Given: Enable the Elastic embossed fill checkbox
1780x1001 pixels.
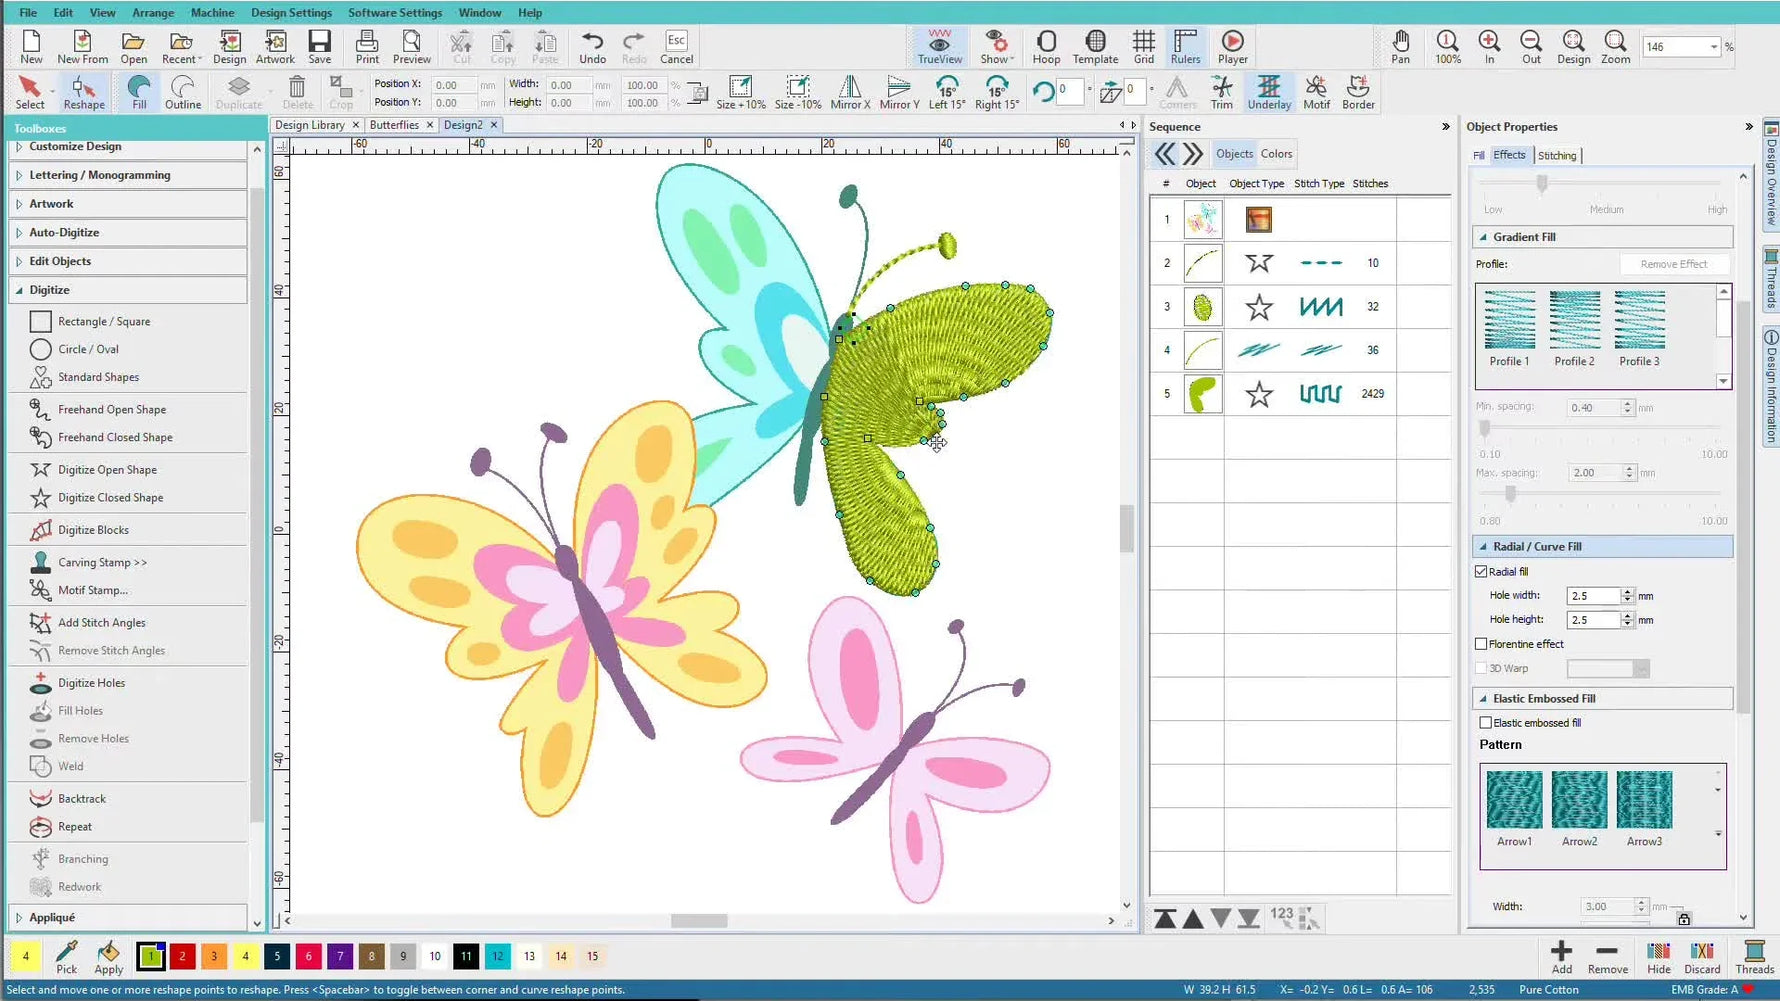Looking at the screenshot, I should [x=1485, y=723].
